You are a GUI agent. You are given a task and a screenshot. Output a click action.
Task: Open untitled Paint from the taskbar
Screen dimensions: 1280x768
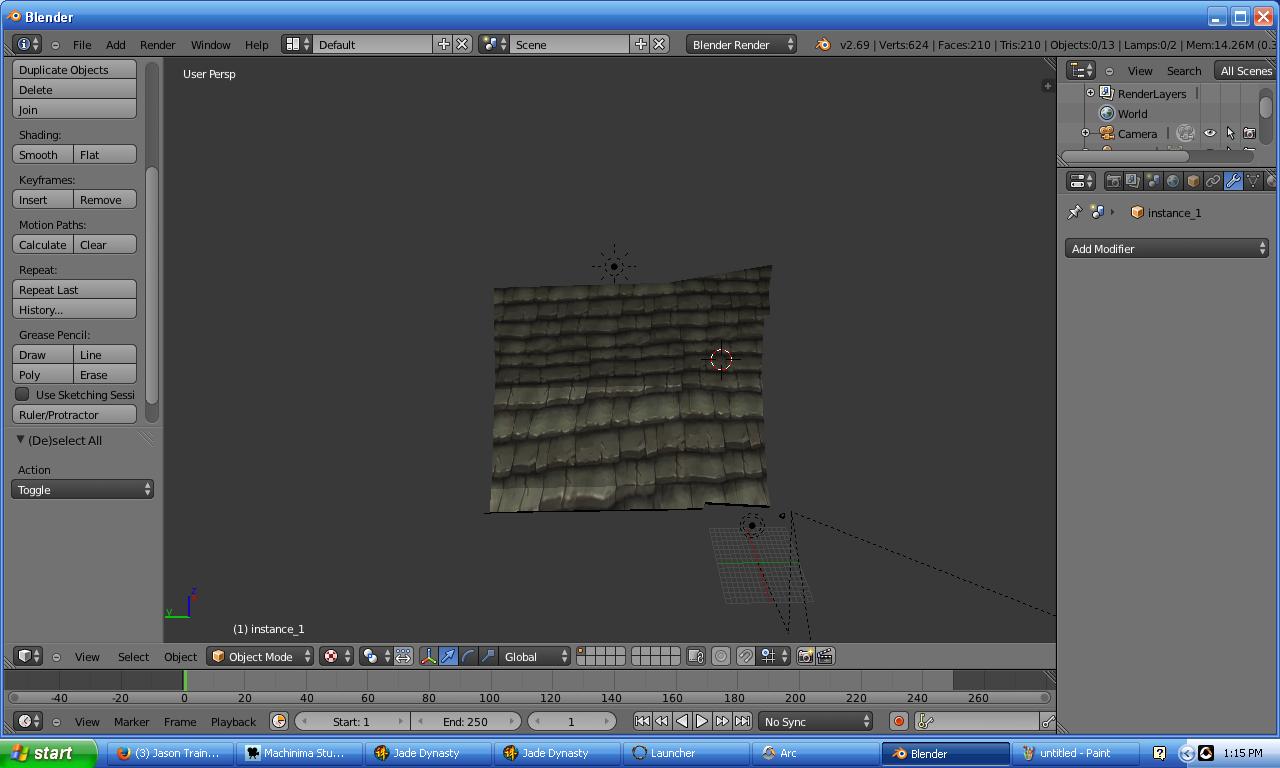(1077, 753)
